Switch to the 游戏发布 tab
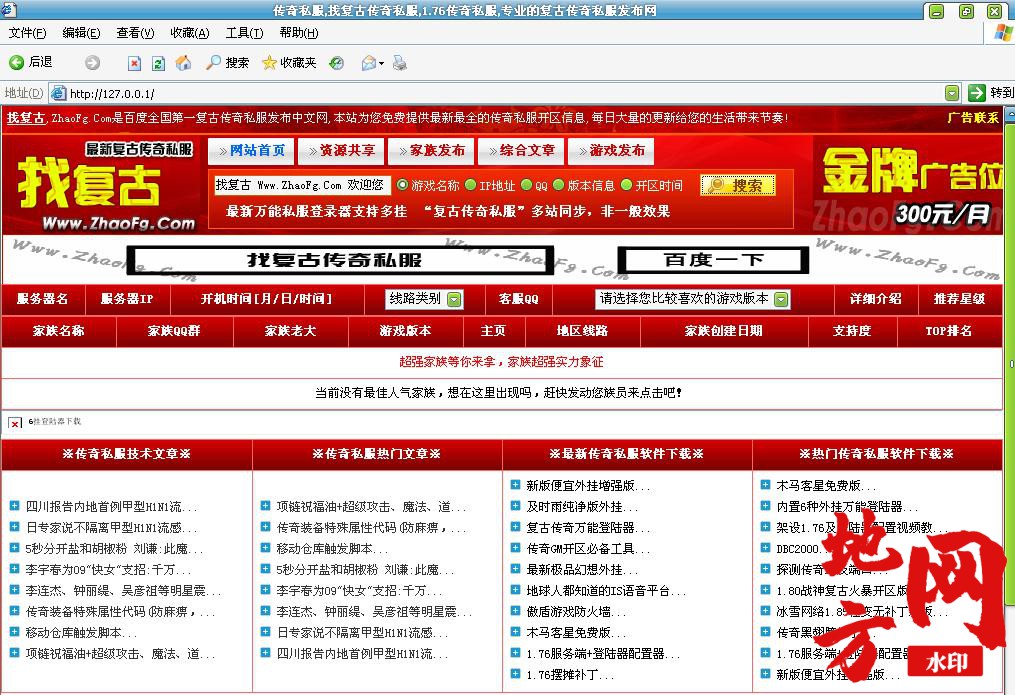The height and width of the screenshot is (695, 1015). [x=611, y=151]
